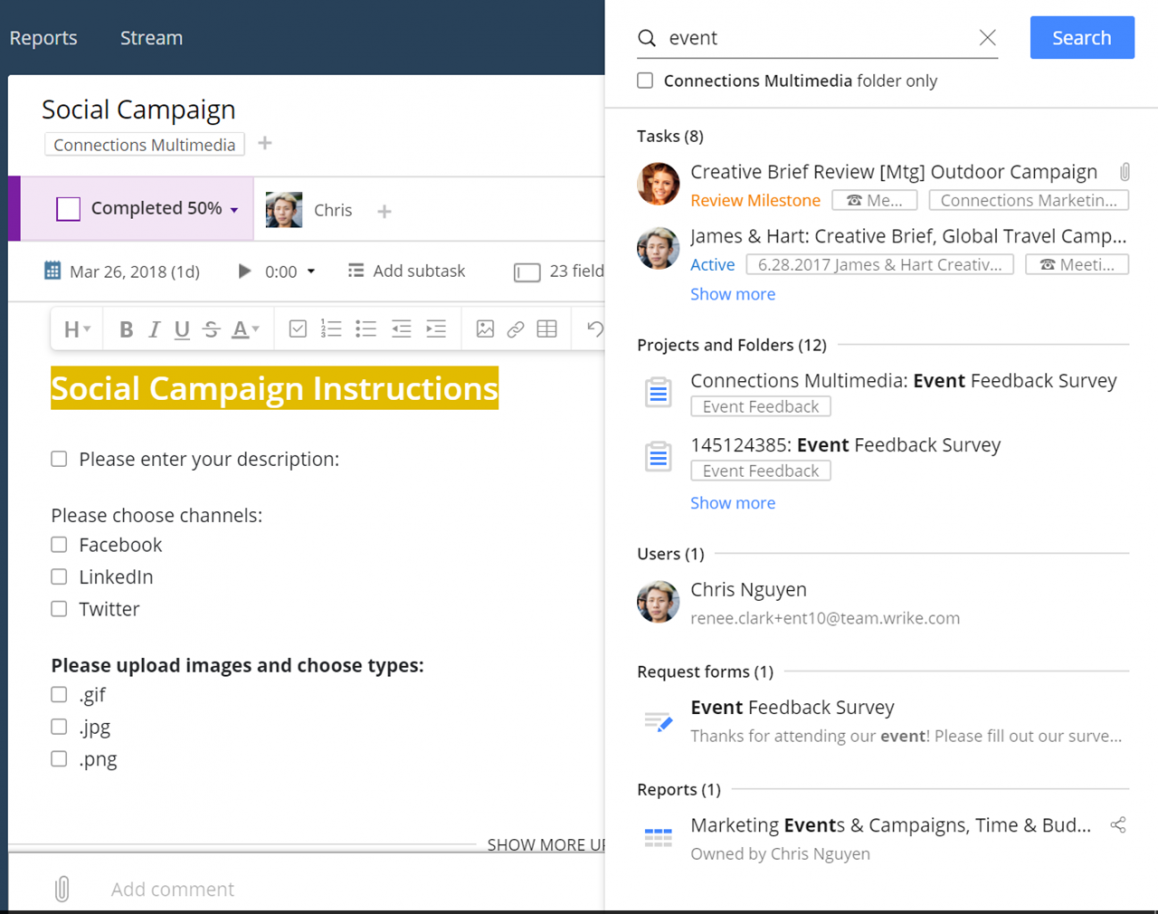1158x914 pixels.
Task: Open the Review Milestone status link
Action: pyautogui.click(x=756, y=200)
